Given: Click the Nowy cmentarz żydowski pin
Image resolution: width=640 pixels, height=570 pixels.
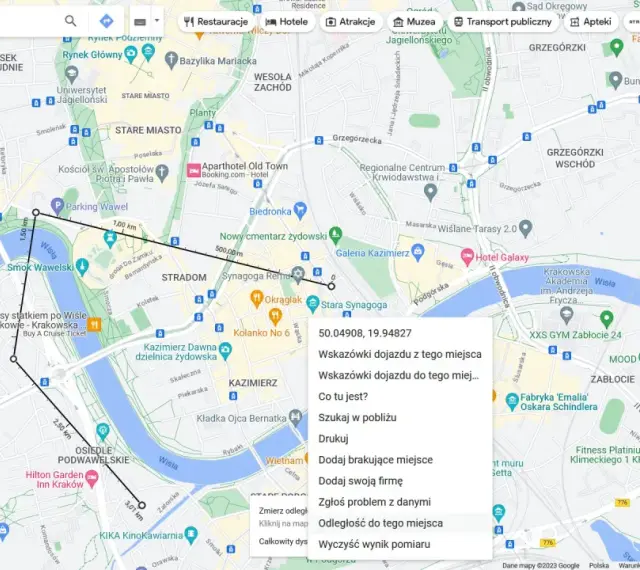Looking at the screenshot, I should tap(335, 235).
